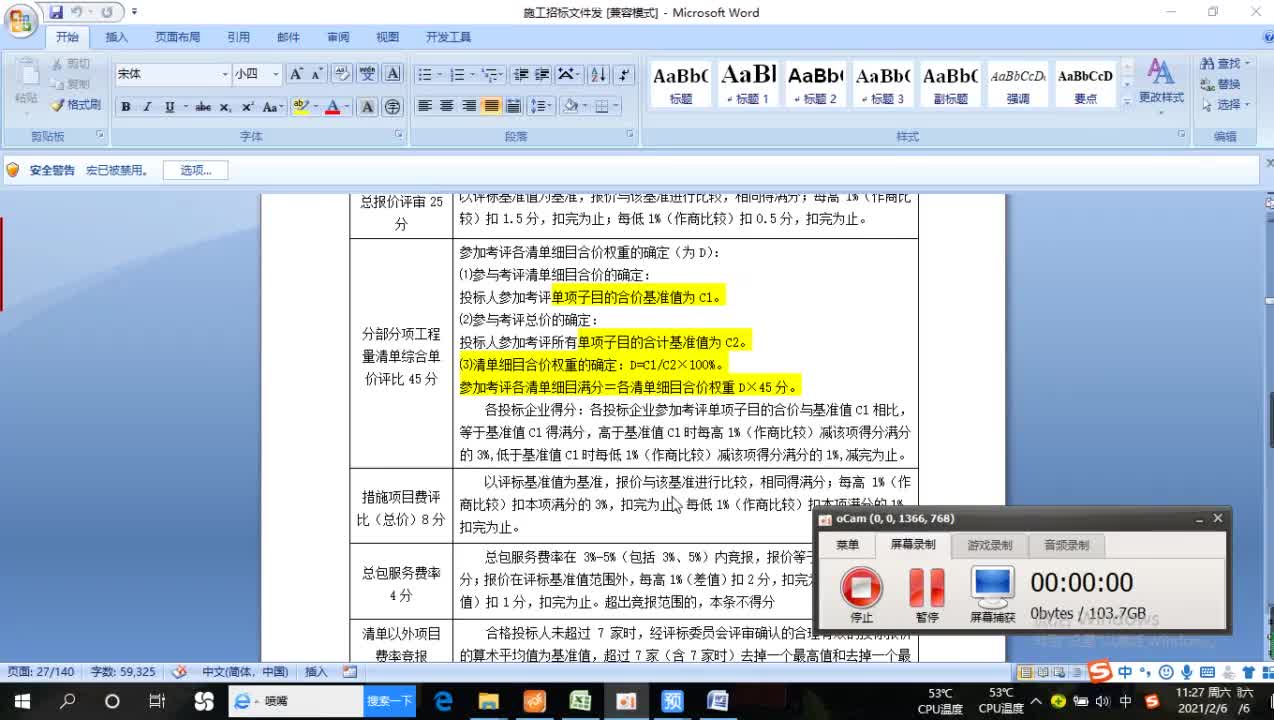Show or hide paragraph marks
Viewport: 1274px width, 720px height.
pyautogui.click(x=625, y=74)
